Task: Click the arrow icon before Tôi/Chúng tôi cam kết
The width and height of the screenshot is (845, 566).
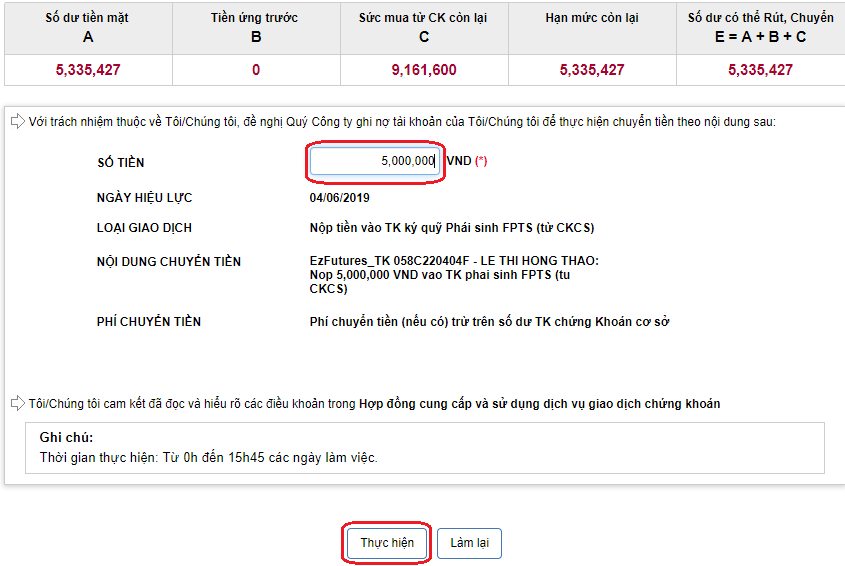Action: [x=18, y=403]
